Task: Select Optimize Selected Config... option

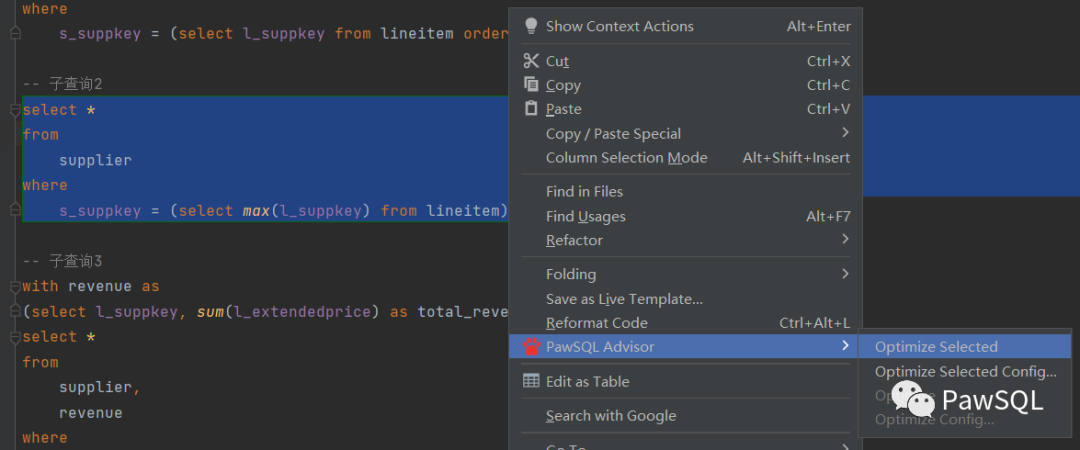Action: point(965,372)
